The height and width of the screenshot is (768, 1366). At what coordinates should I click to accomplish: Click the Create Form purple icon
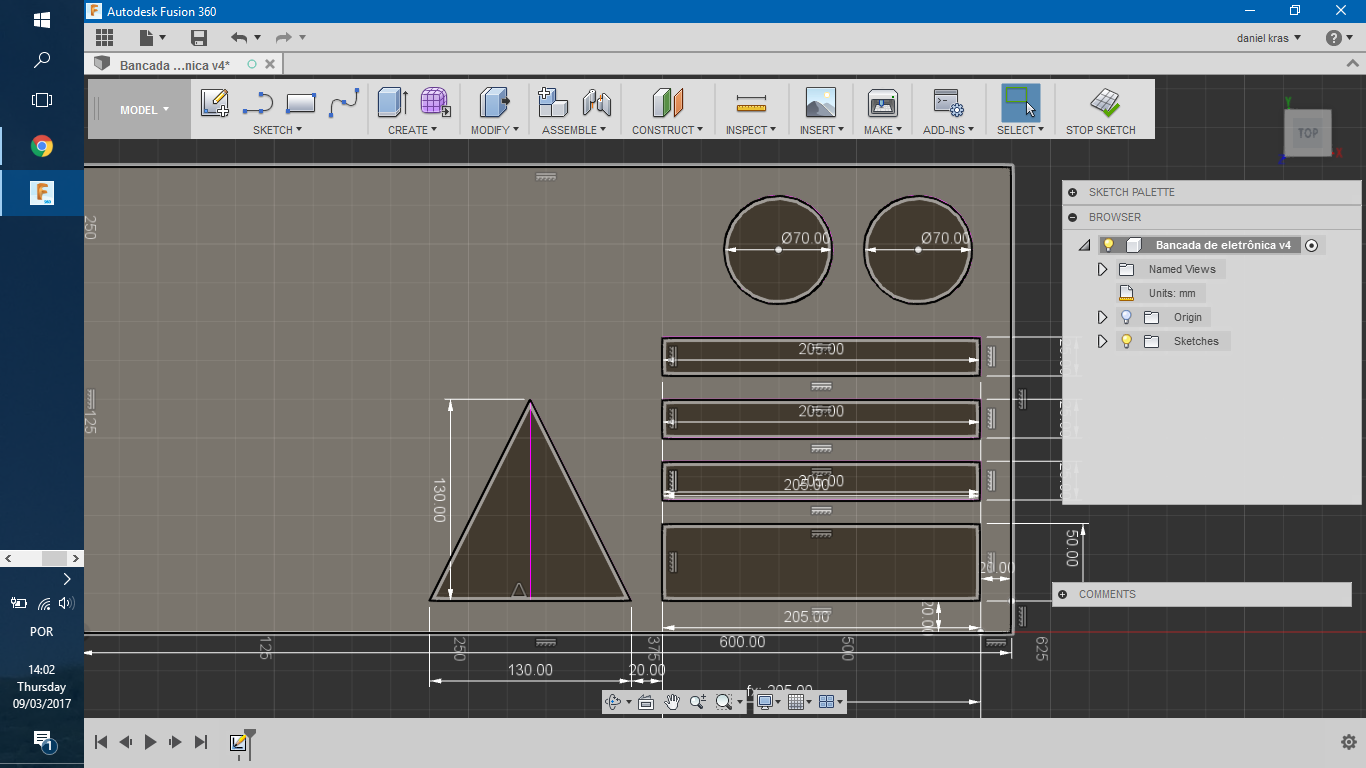pos(435,103)
